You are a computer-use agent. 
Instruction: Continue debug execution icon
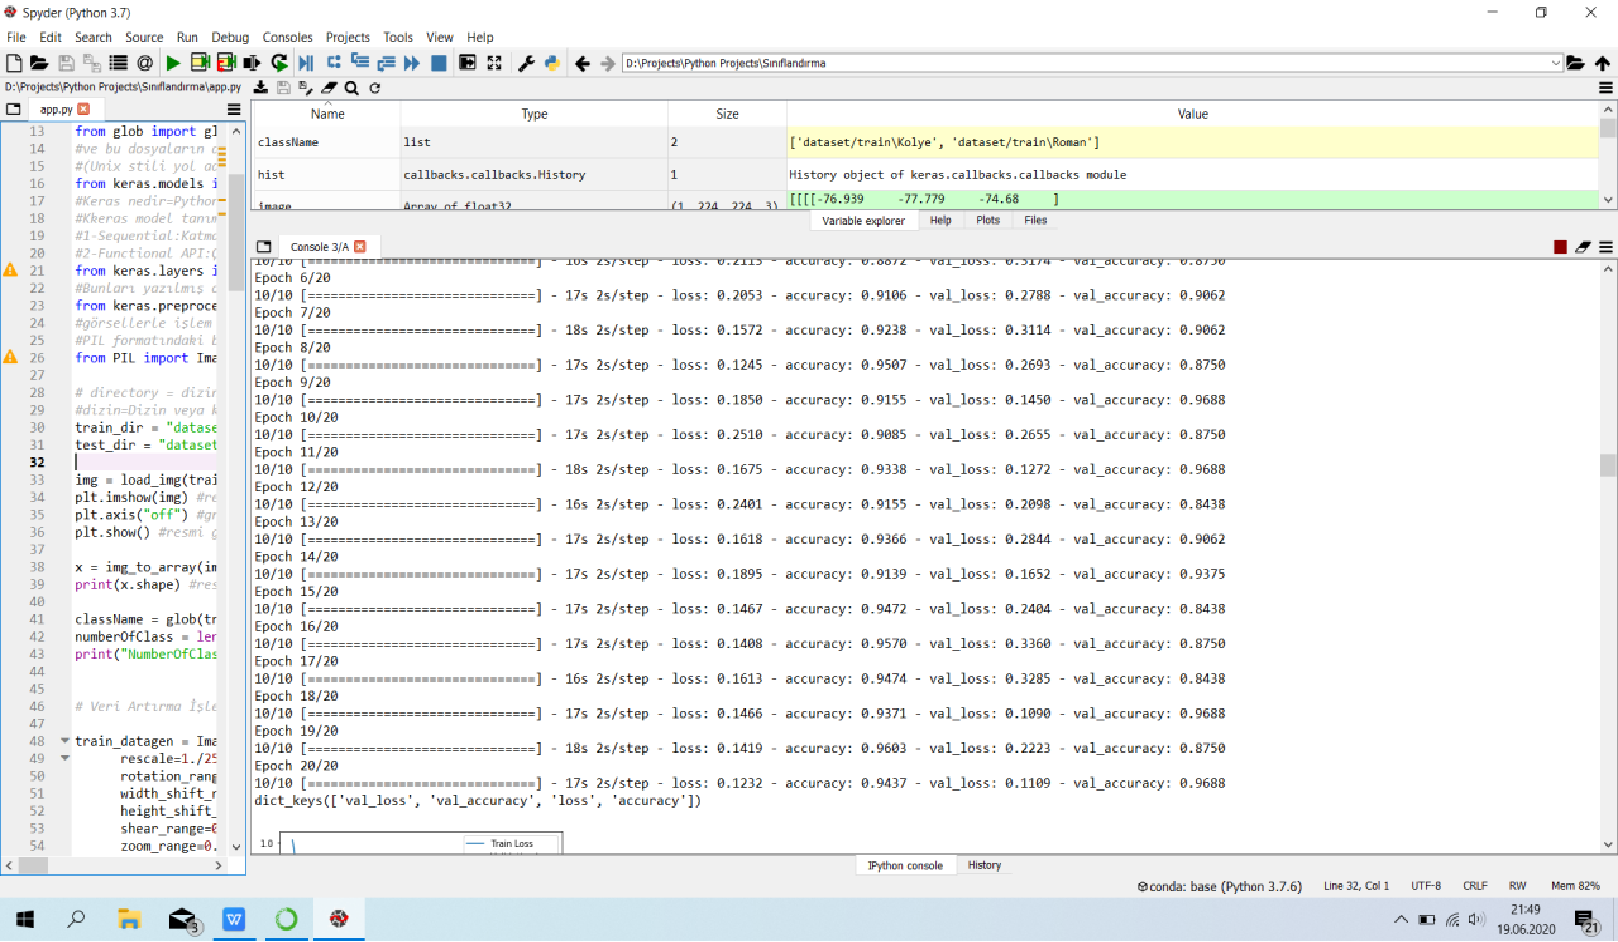(412, 63)
